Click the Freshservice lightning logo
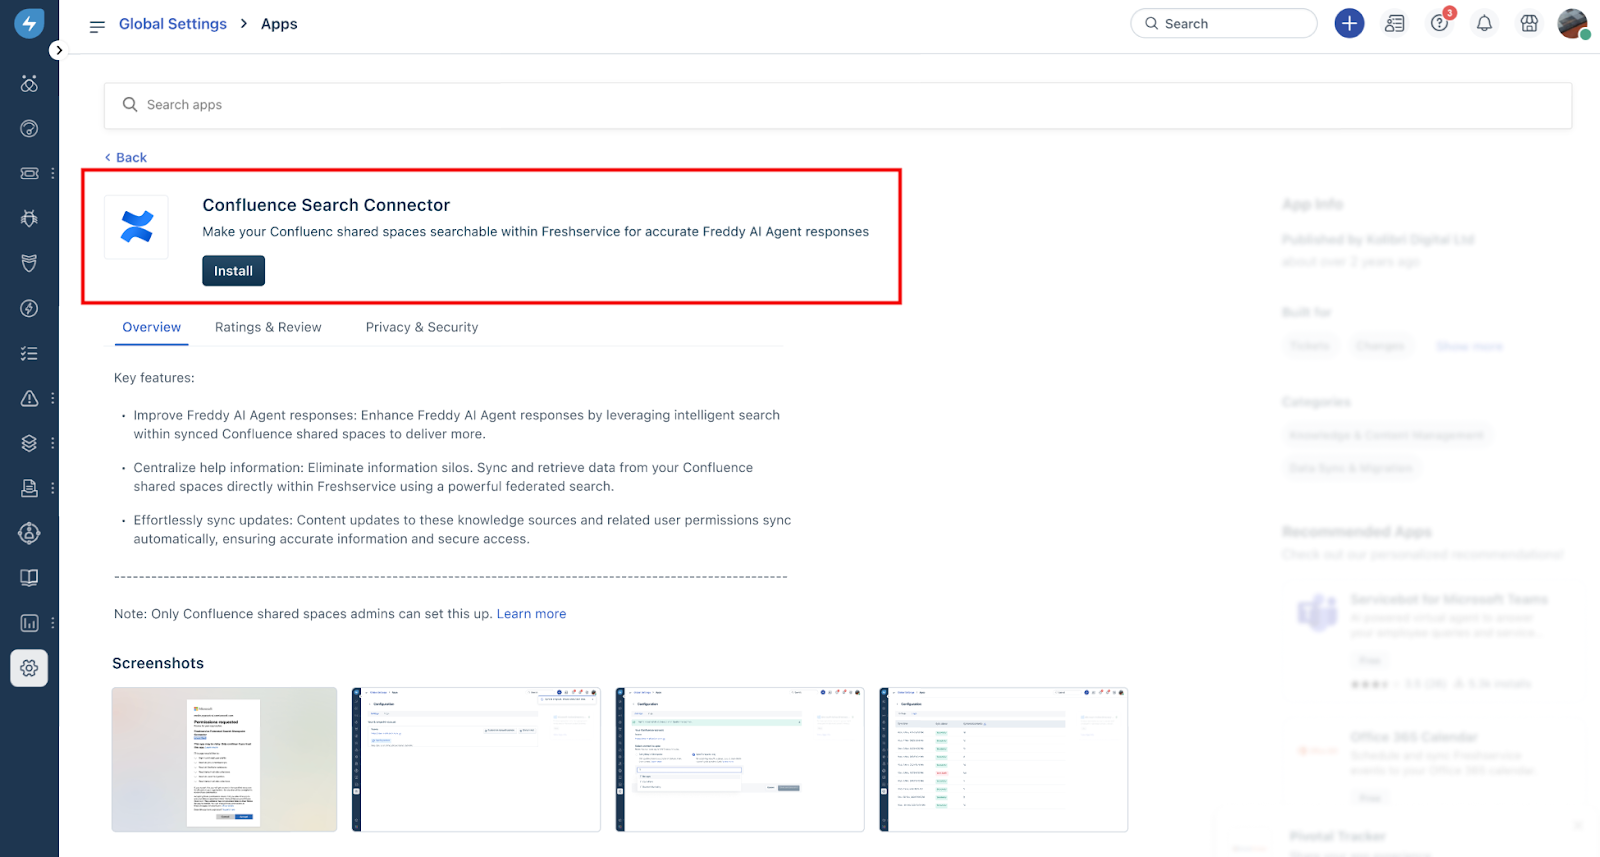The width and height of the screenshot is (1600, 857). 29,24
